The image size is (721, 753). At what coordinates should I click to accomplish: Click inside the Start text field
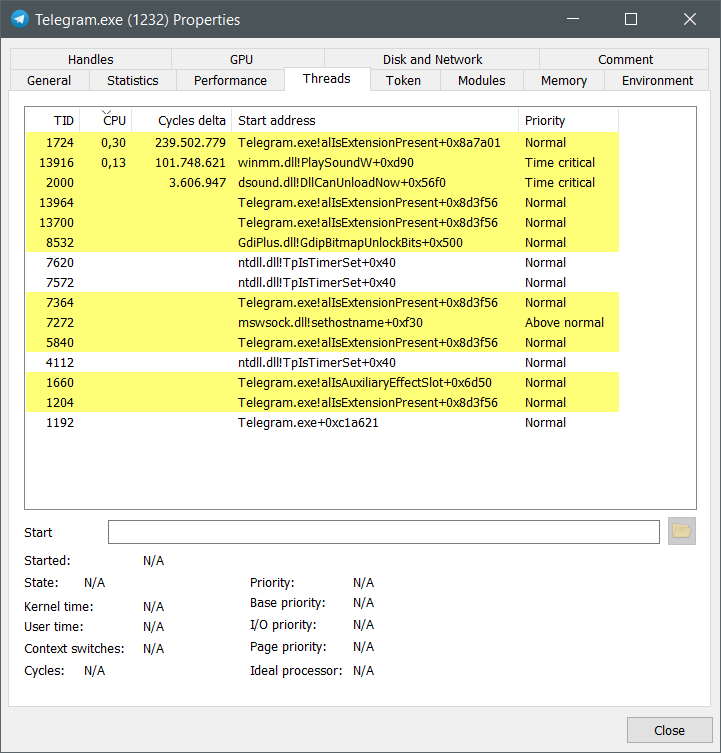383,532
